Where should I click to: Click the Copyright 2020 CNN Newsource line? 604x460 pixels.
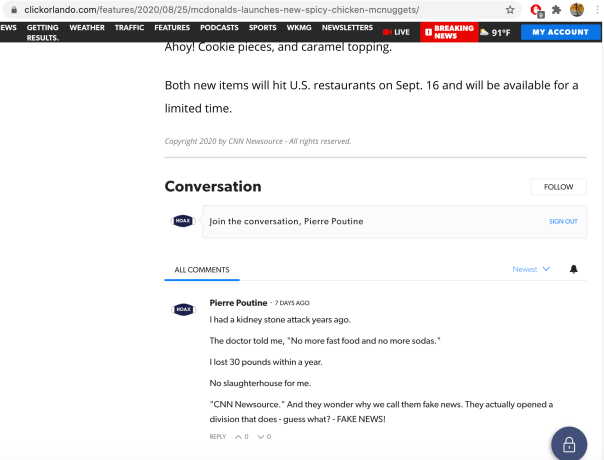point(258,141)
